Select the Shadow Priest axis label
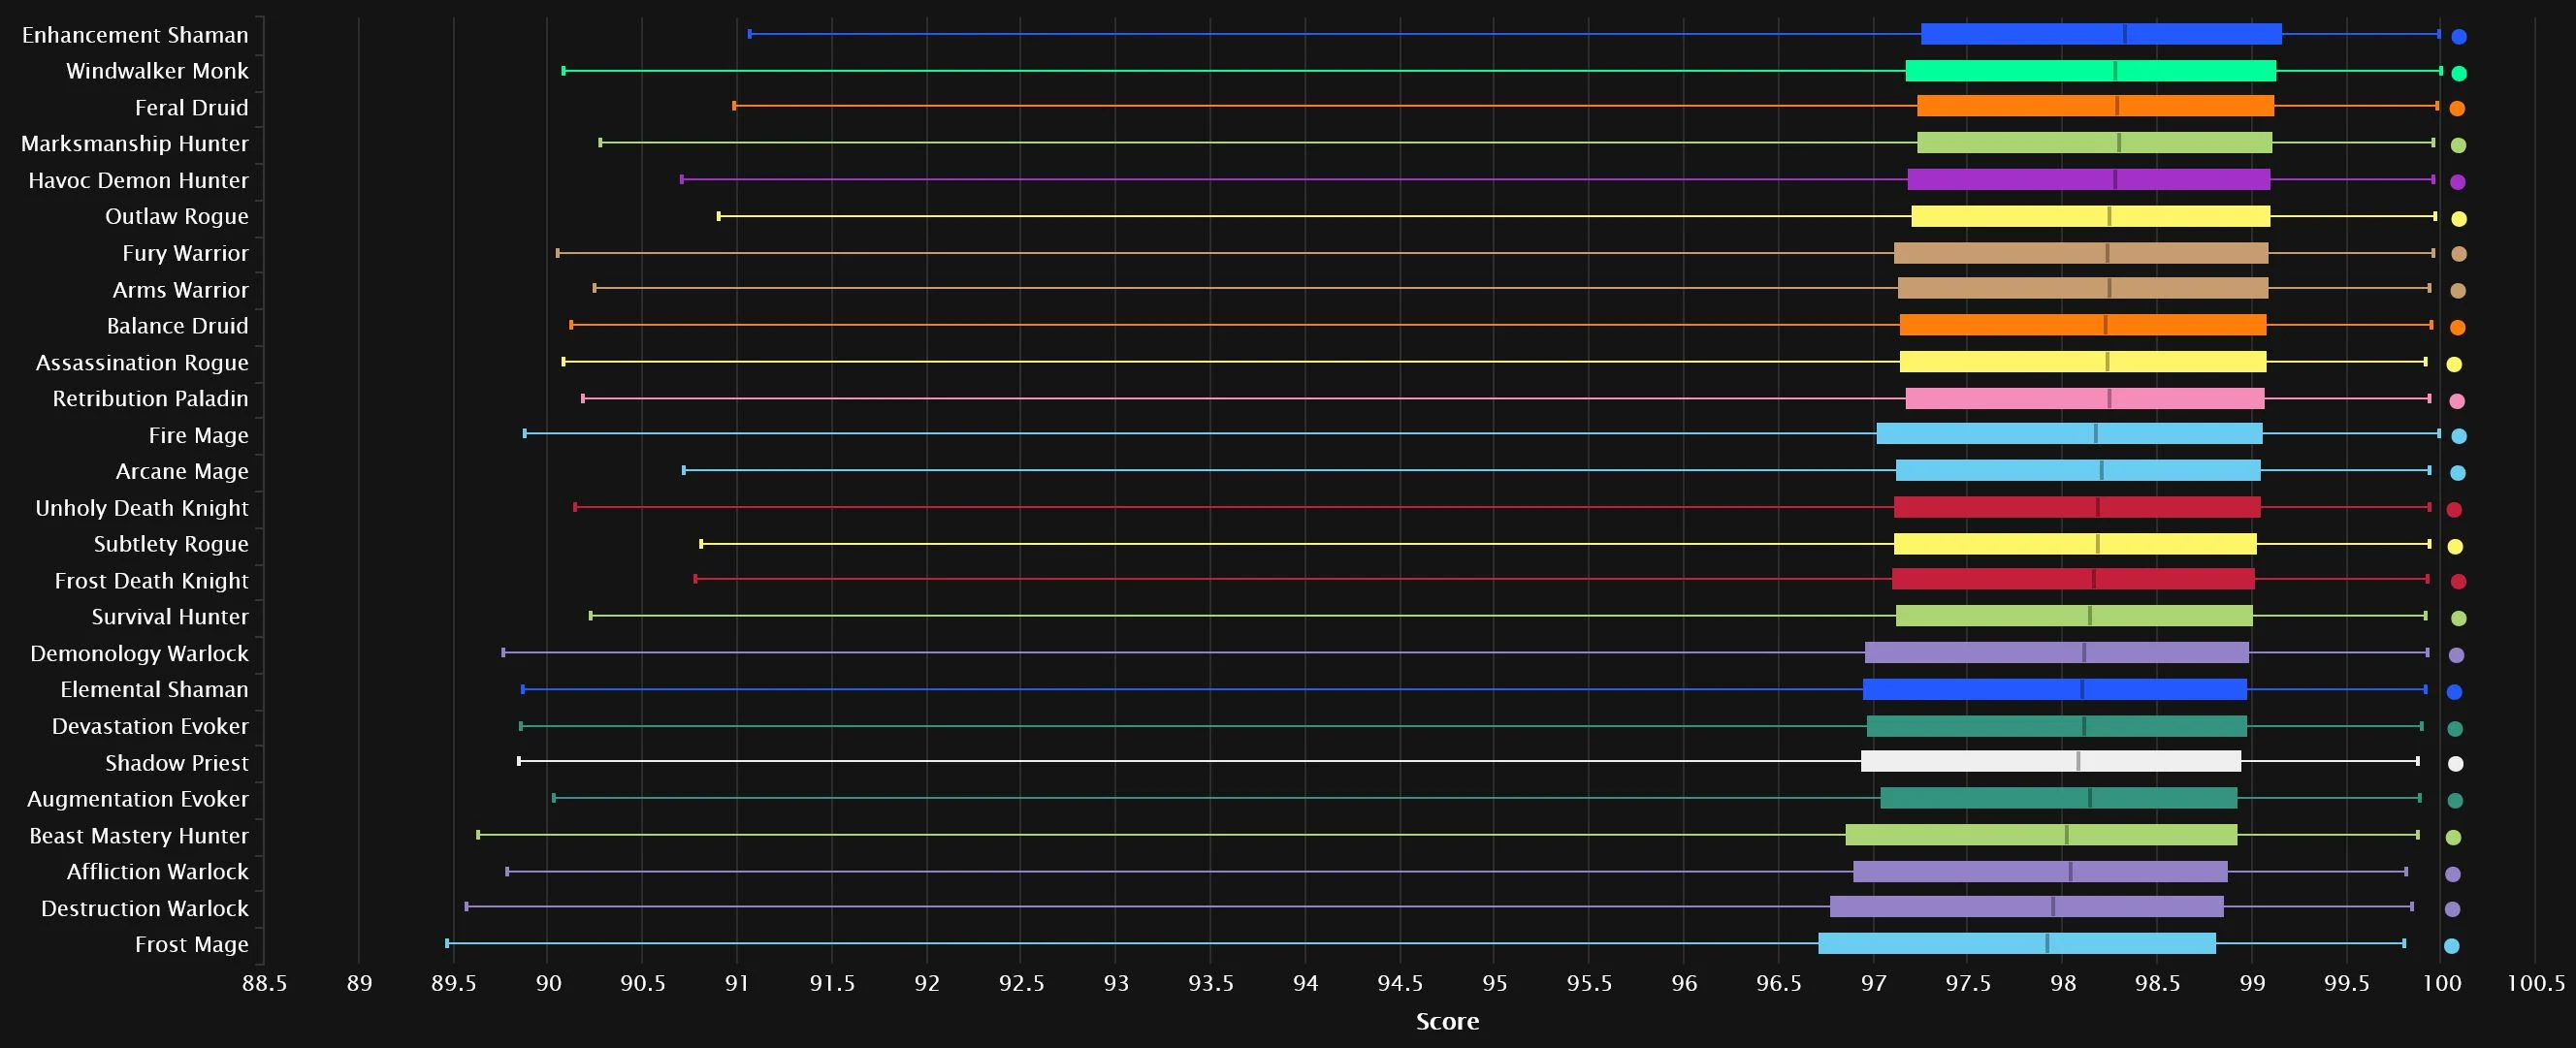The width and height of the screenshot is (2576, 1048). click(176, 763)
